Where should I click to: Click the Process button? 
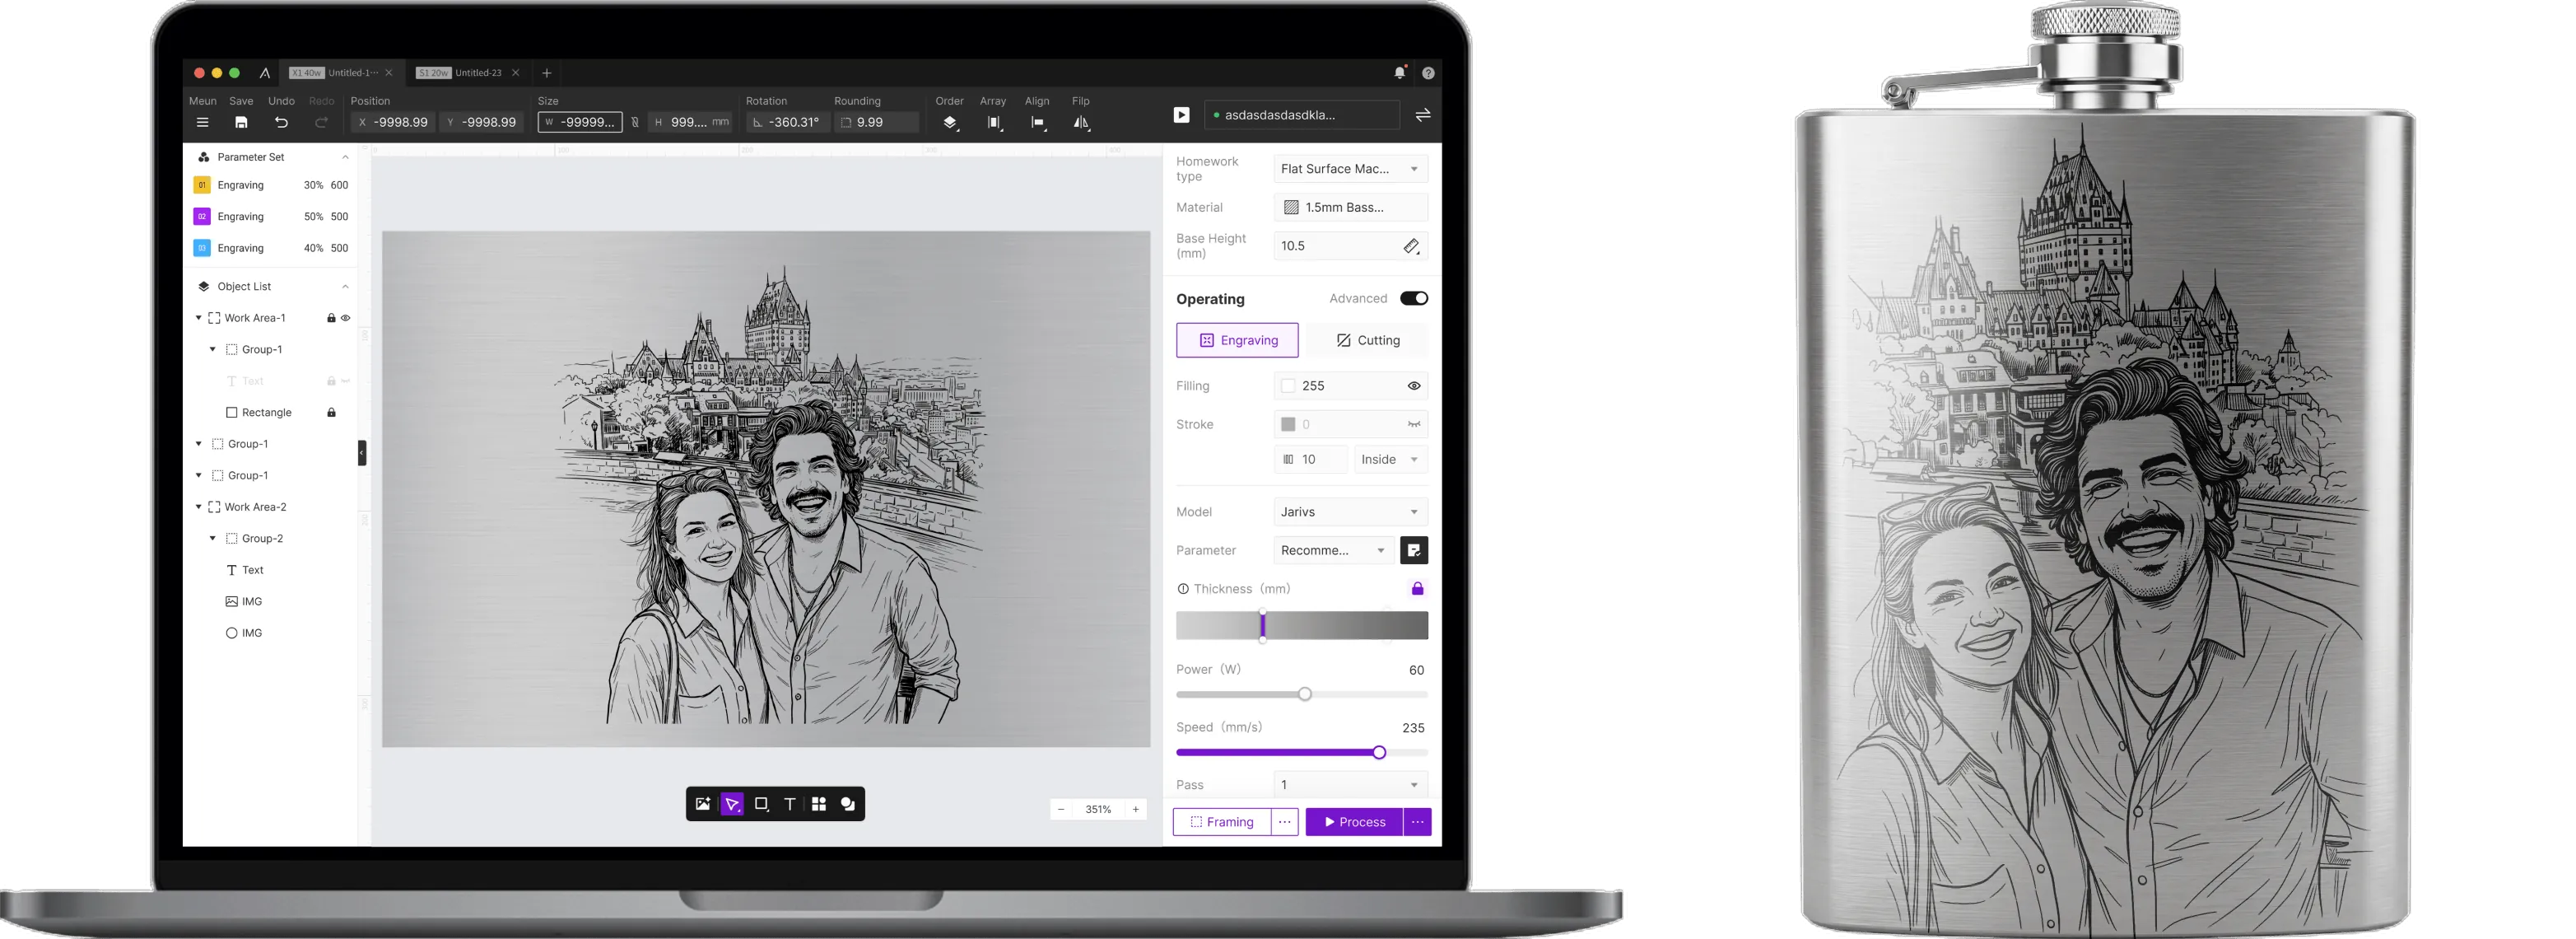tap(1354, 822)
